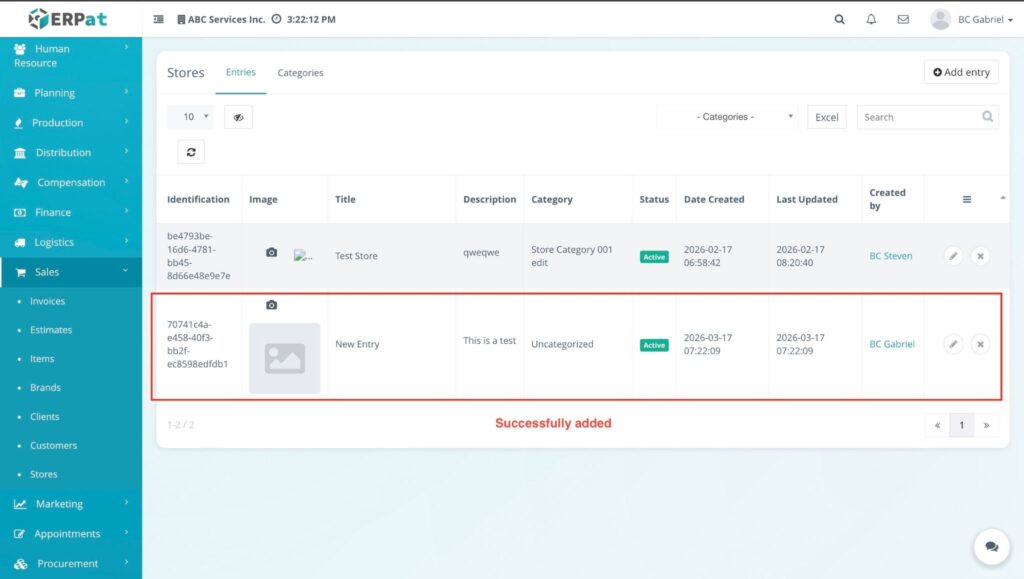Open the chat bubble widget
This screenshot has height=579, width=1024.
[991, 547]
